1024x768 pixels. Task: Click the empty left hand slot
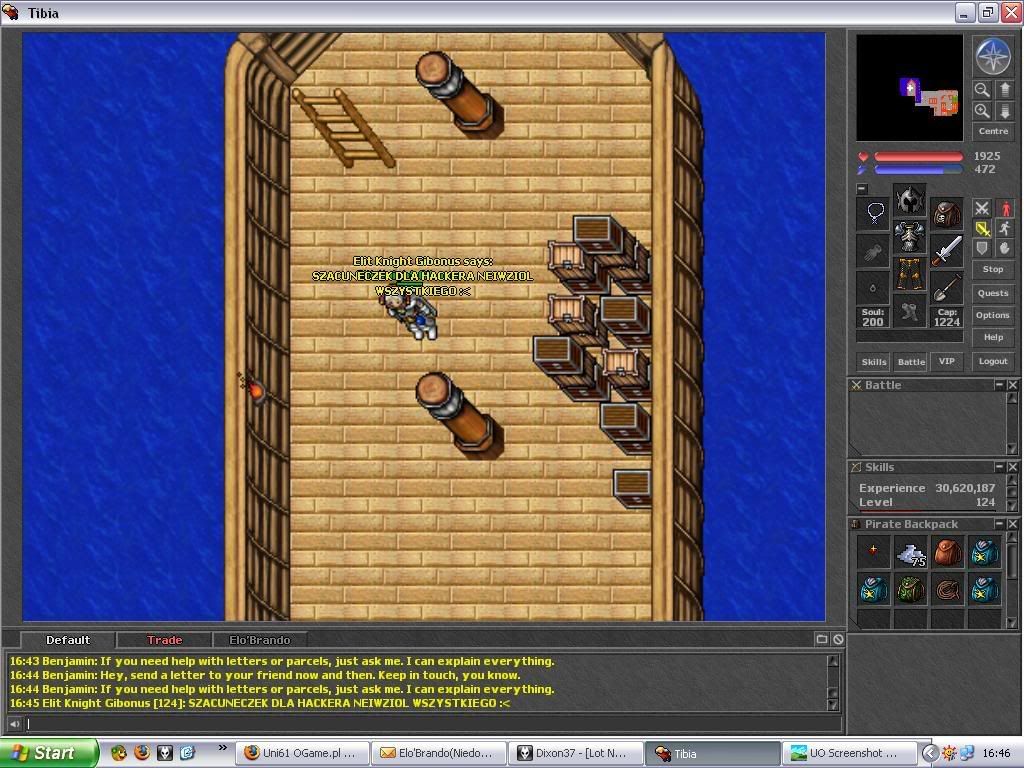pos(873,251)
